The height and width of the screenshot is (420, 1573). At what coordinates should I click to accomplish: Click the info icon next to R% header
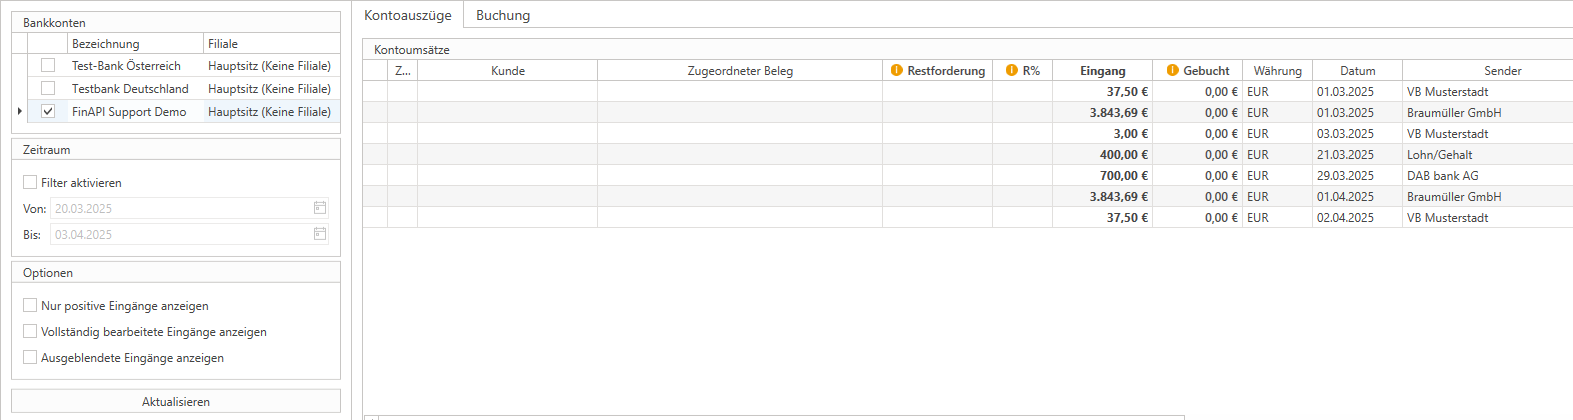coord(1012,70)
